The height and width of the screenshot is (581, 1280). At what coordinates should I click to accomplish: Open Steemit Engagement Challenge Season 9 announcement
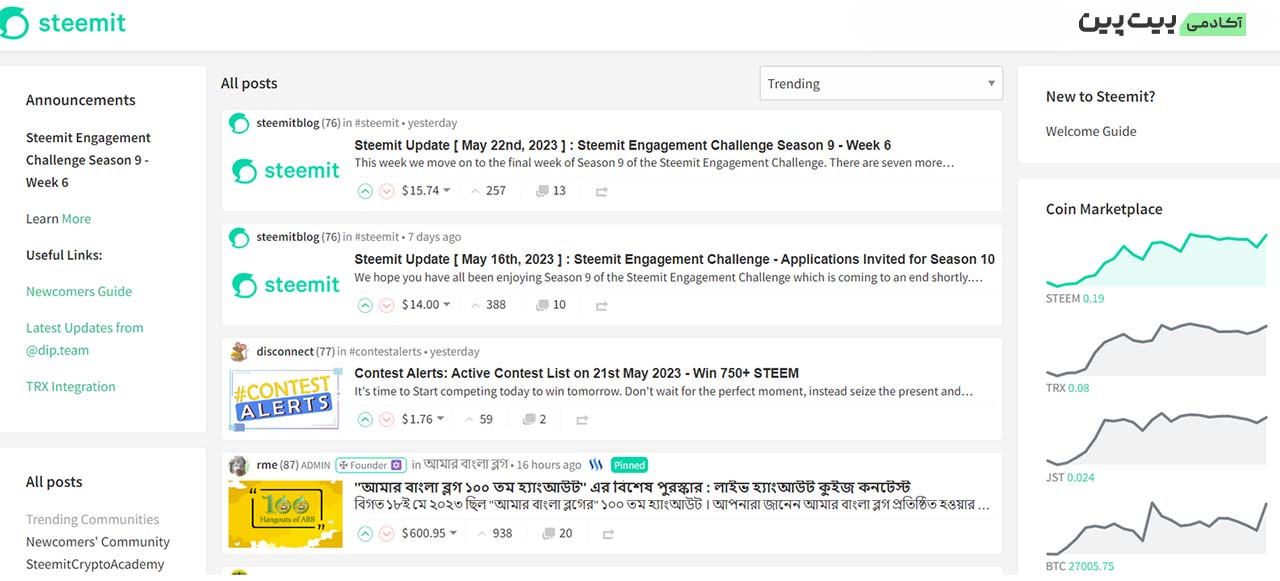tap(88, 160)
